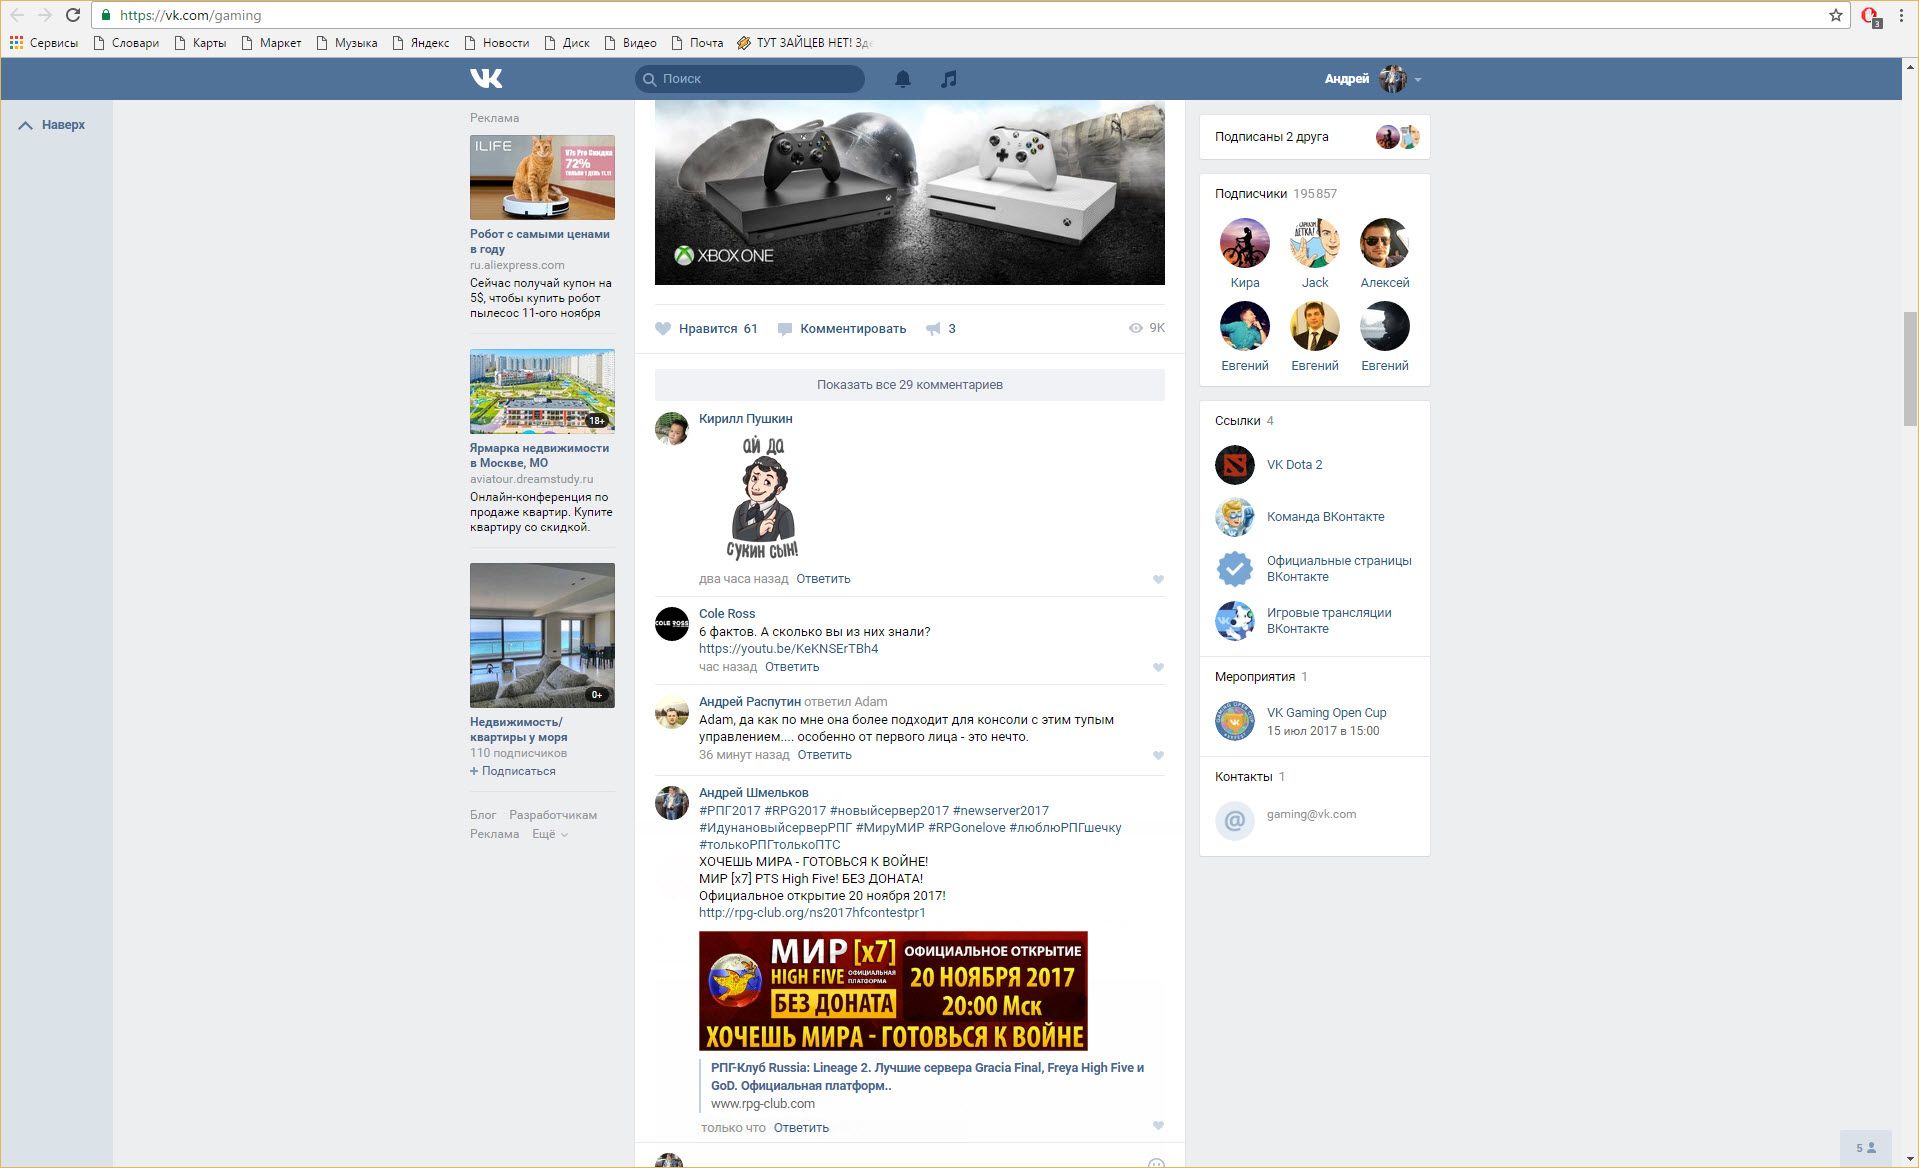
Task: Open Новости bookmark
Action: click(x=495, y=43)
